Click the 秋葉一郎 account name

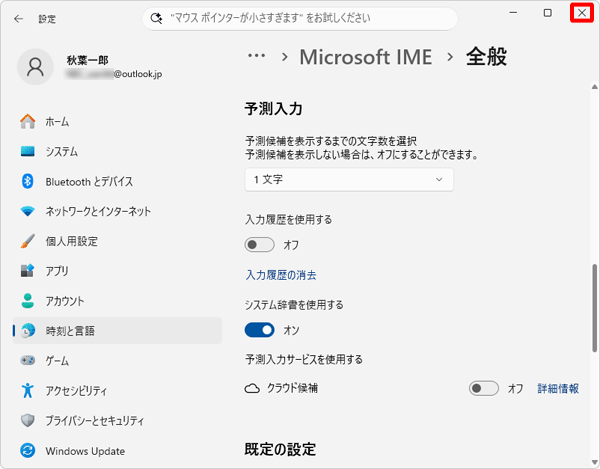click(x=88, y=60)
